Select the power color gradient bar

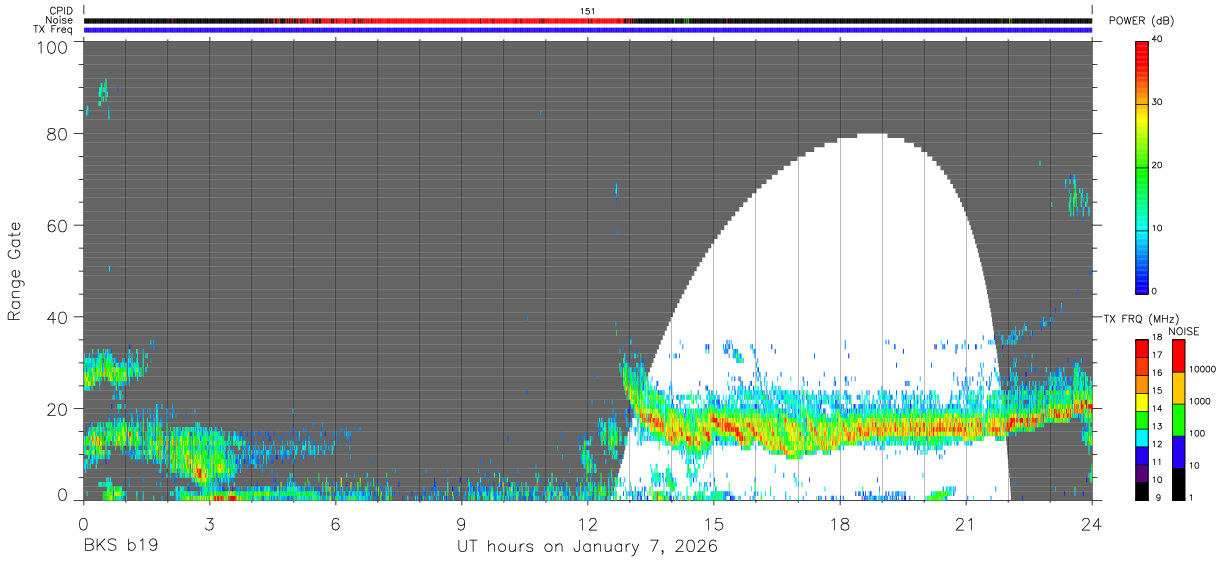pyautogui.click(x=1142, y=166)
